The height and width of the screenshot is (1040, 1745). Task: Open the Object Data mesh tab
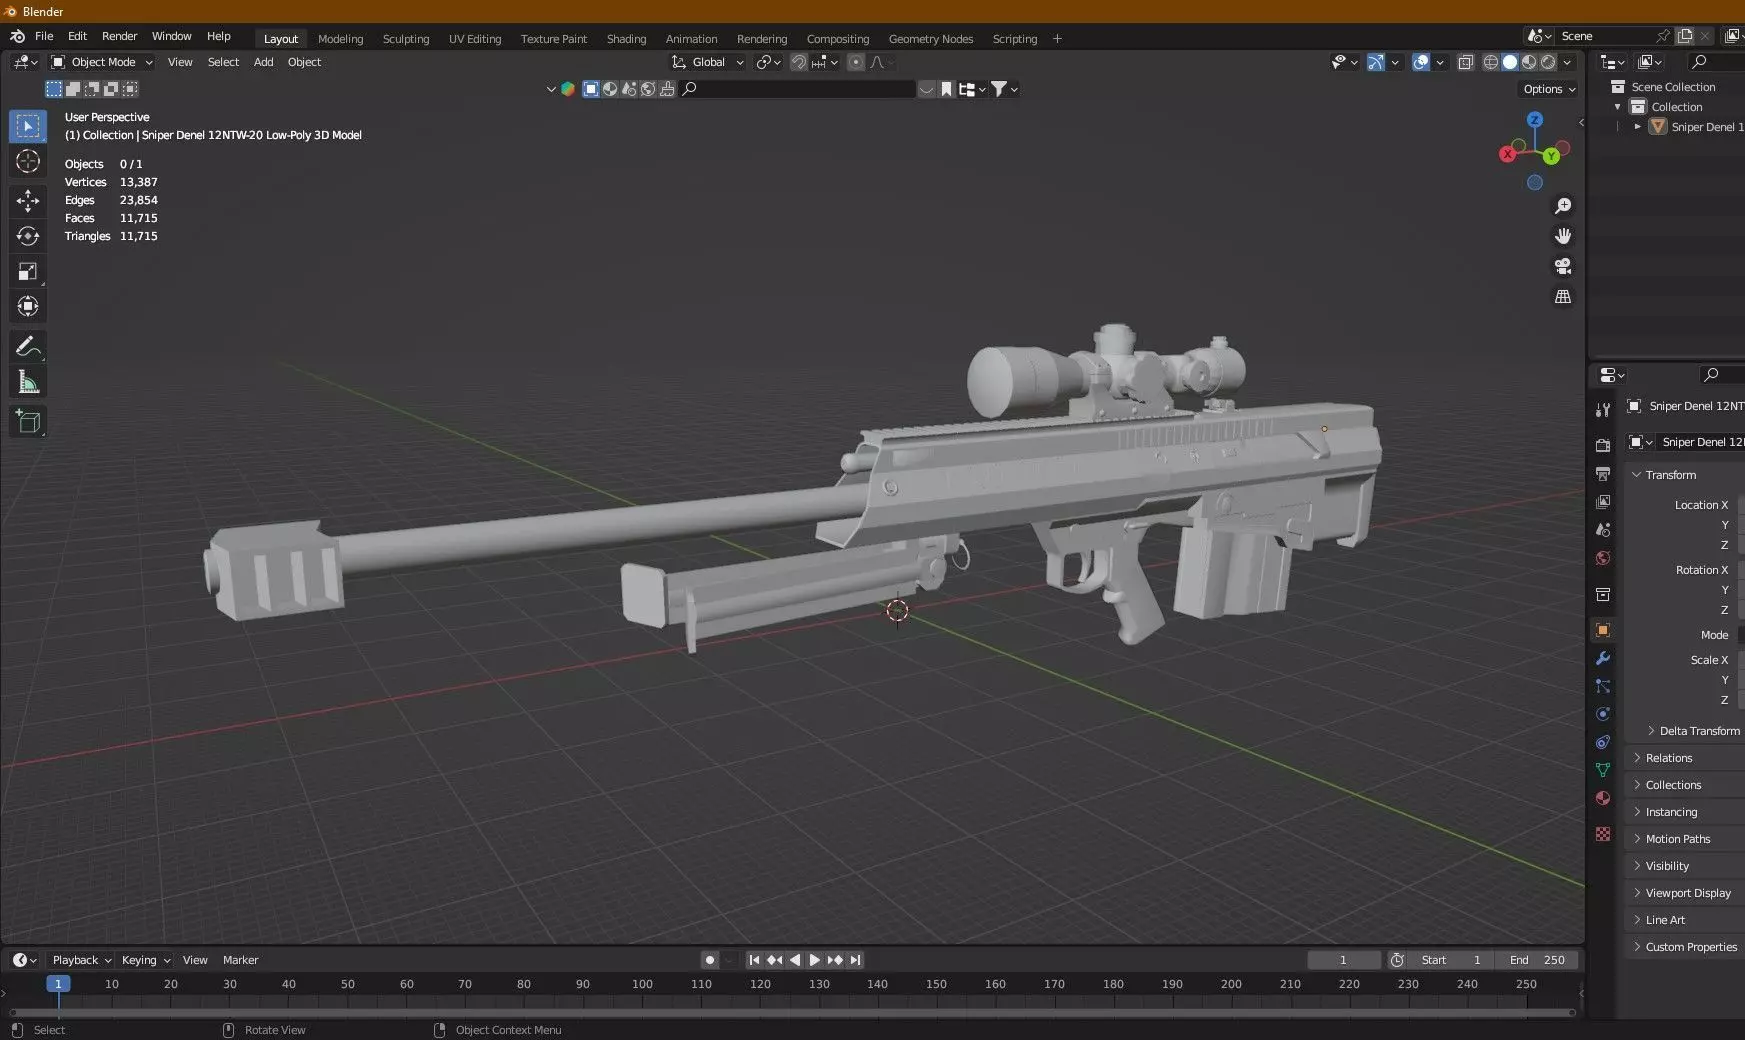pyautogui.click(x=1603, y=770)
